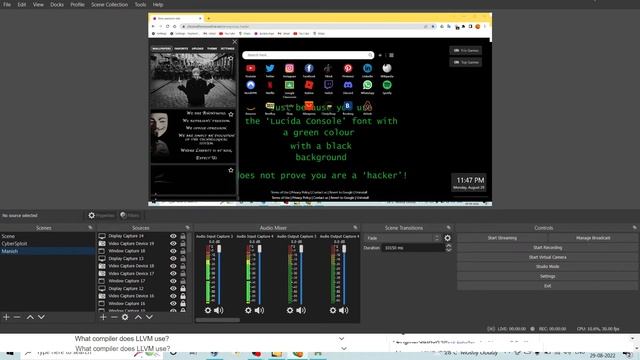Open the Docks menu
Image resolution: width=640 pixels, height=360 pixels.
click(x=57, y=4)
